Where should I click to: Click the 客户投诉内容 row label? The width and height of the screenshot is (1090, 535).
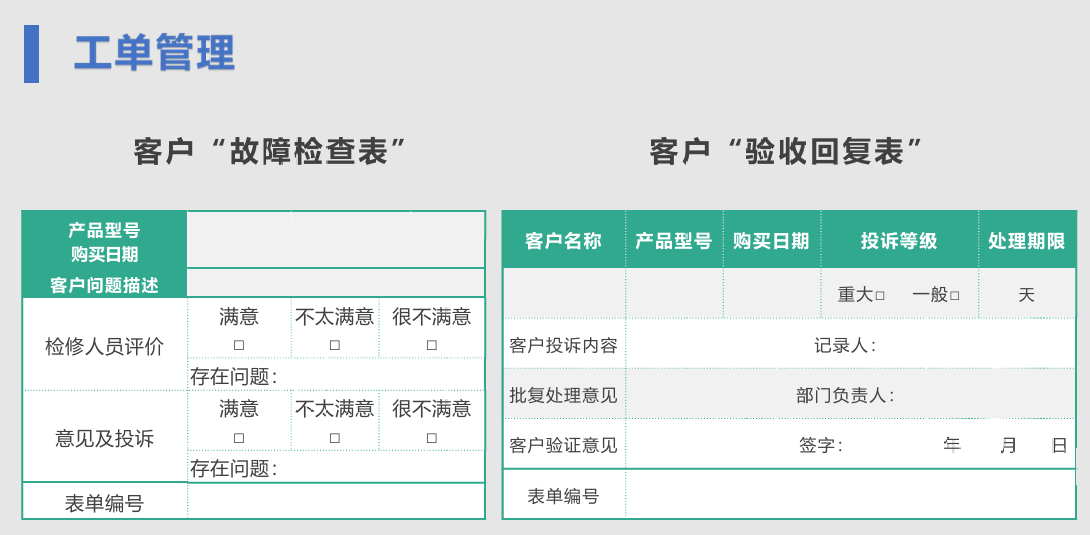coord(564,345)
